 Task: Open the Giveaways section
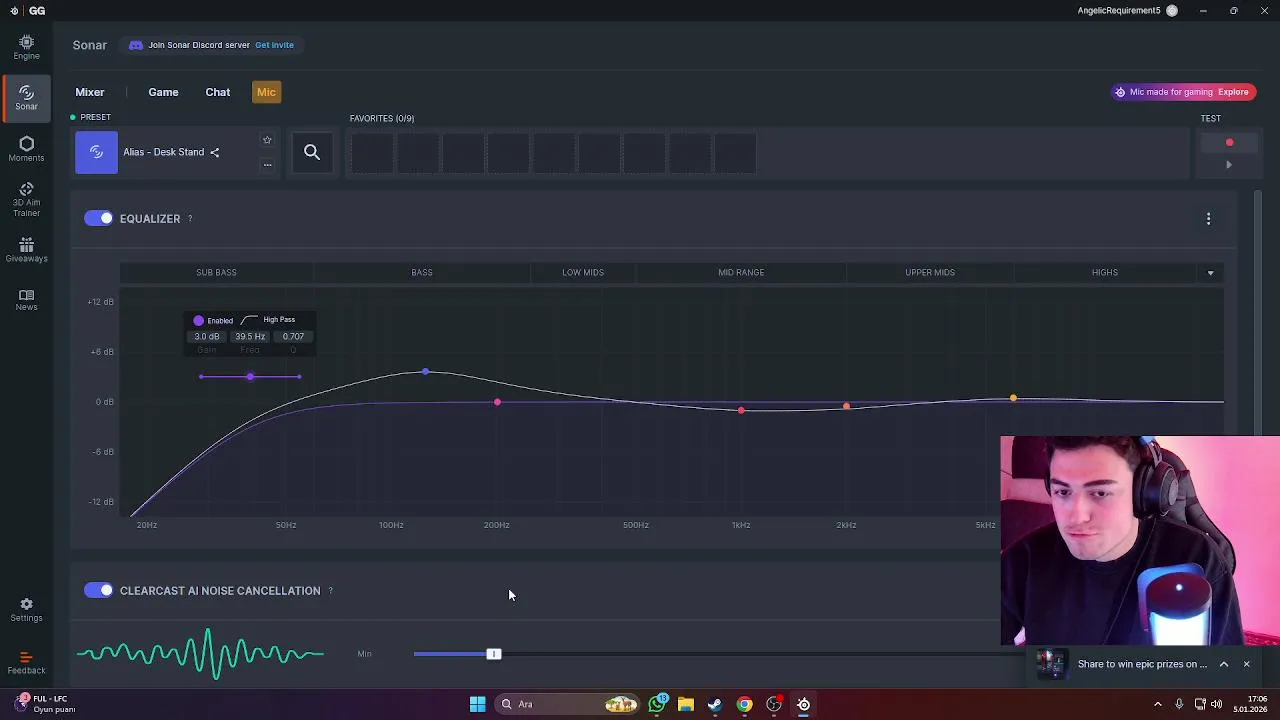[26, 250]
